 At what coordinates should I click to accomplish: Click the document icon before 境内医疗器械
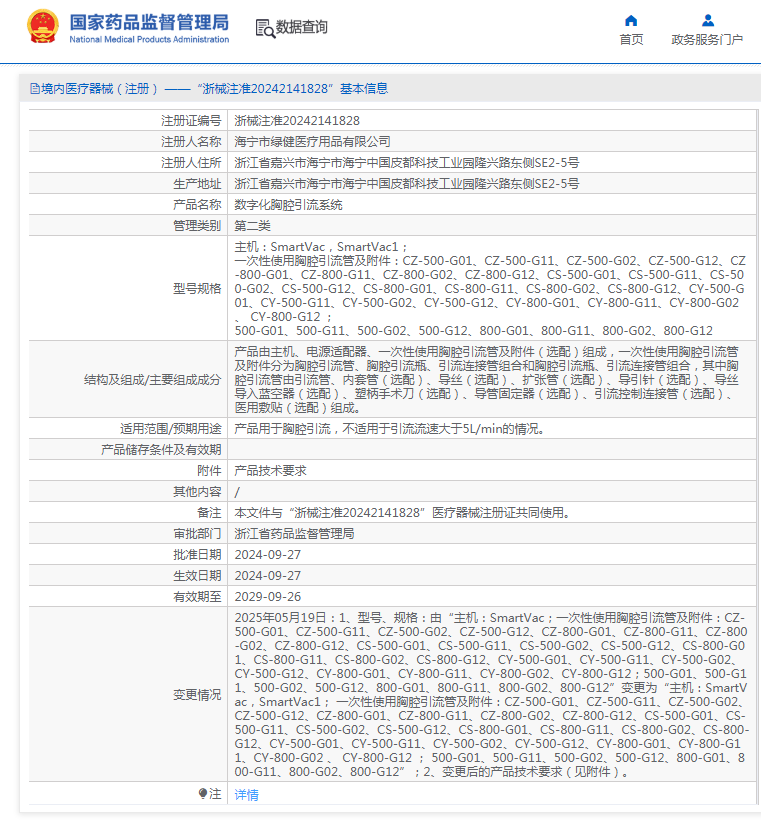[x=35, y=88]
